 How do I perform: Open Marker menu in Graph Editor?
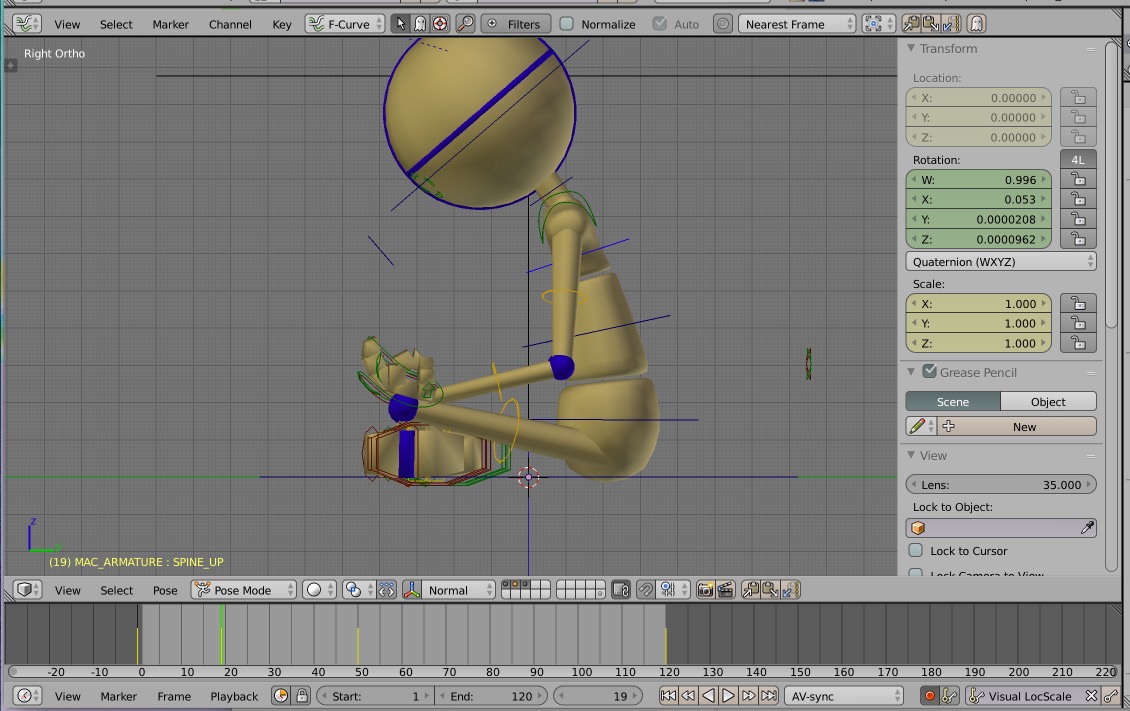(170, 24)
